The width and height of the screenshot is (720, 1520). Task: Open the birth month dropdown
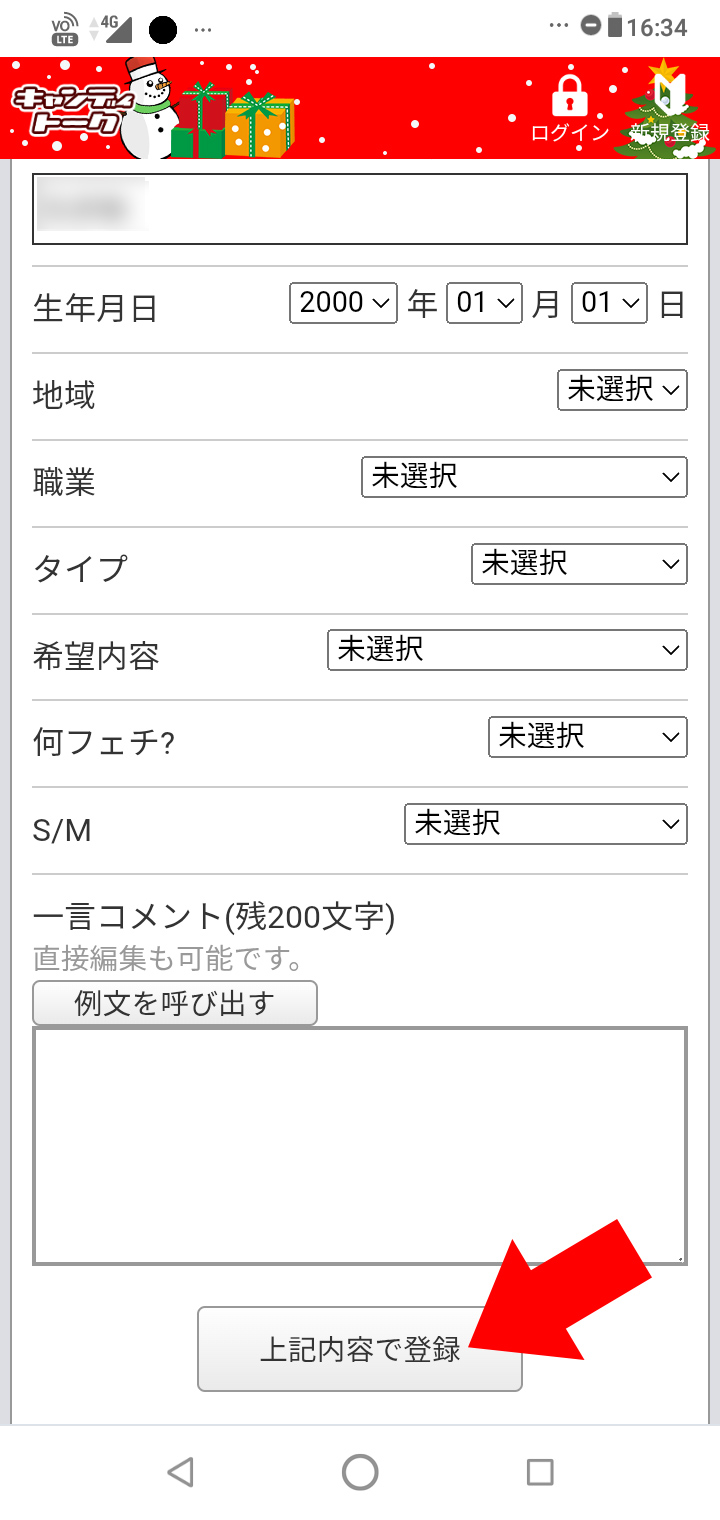484,303
